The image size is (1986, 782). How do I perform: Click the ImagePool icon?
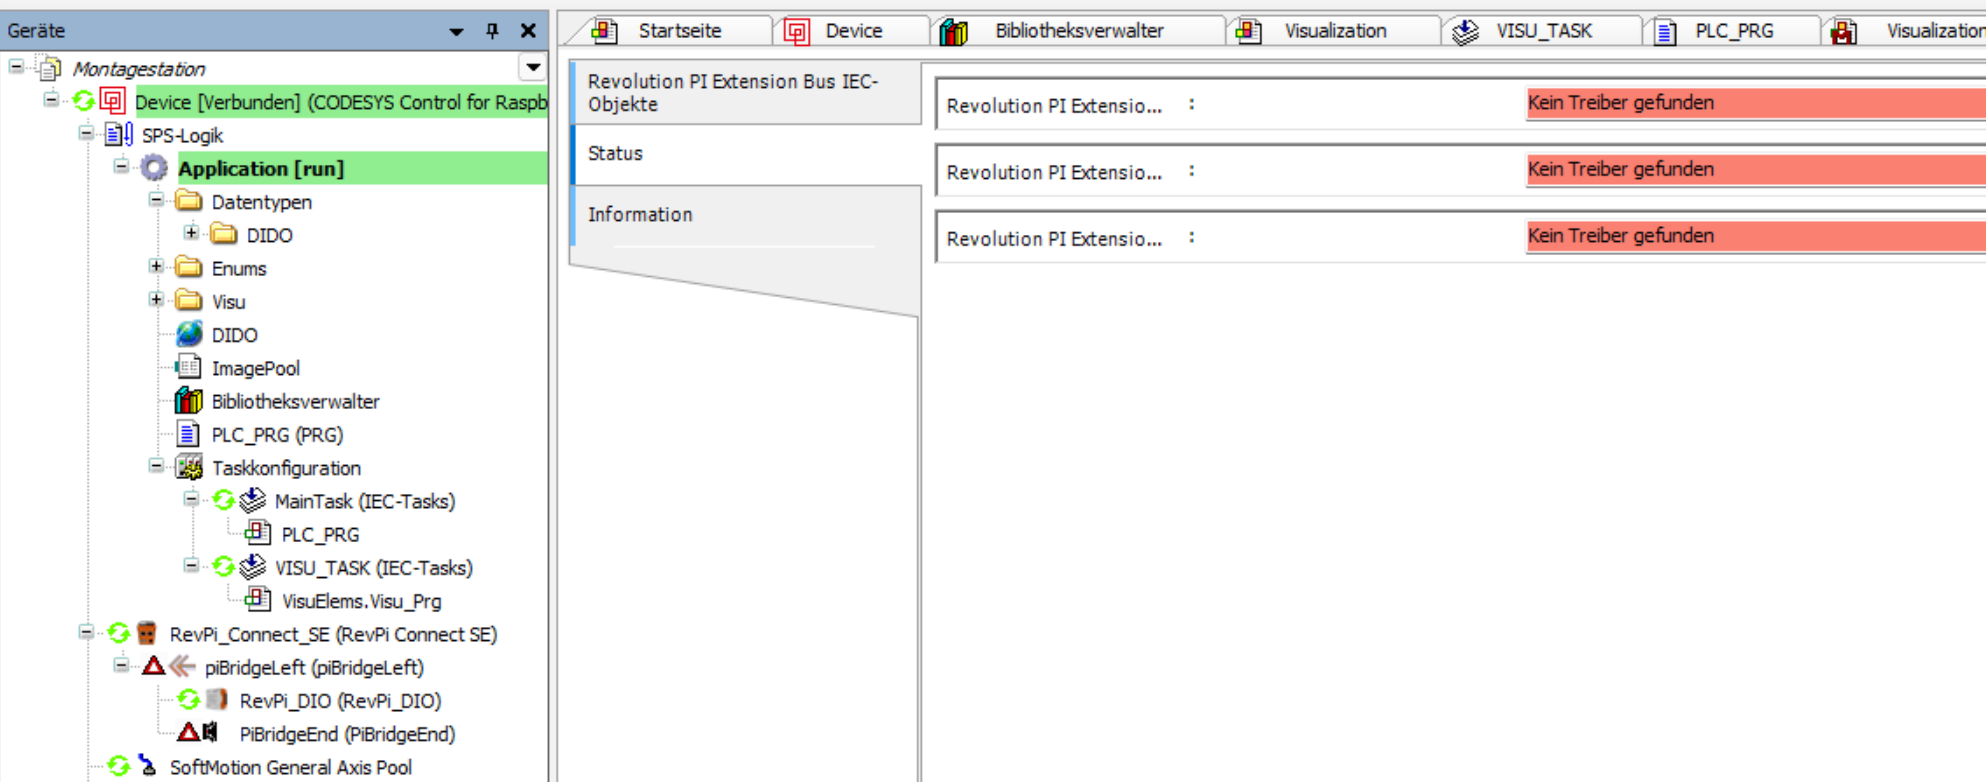point(188,367)
